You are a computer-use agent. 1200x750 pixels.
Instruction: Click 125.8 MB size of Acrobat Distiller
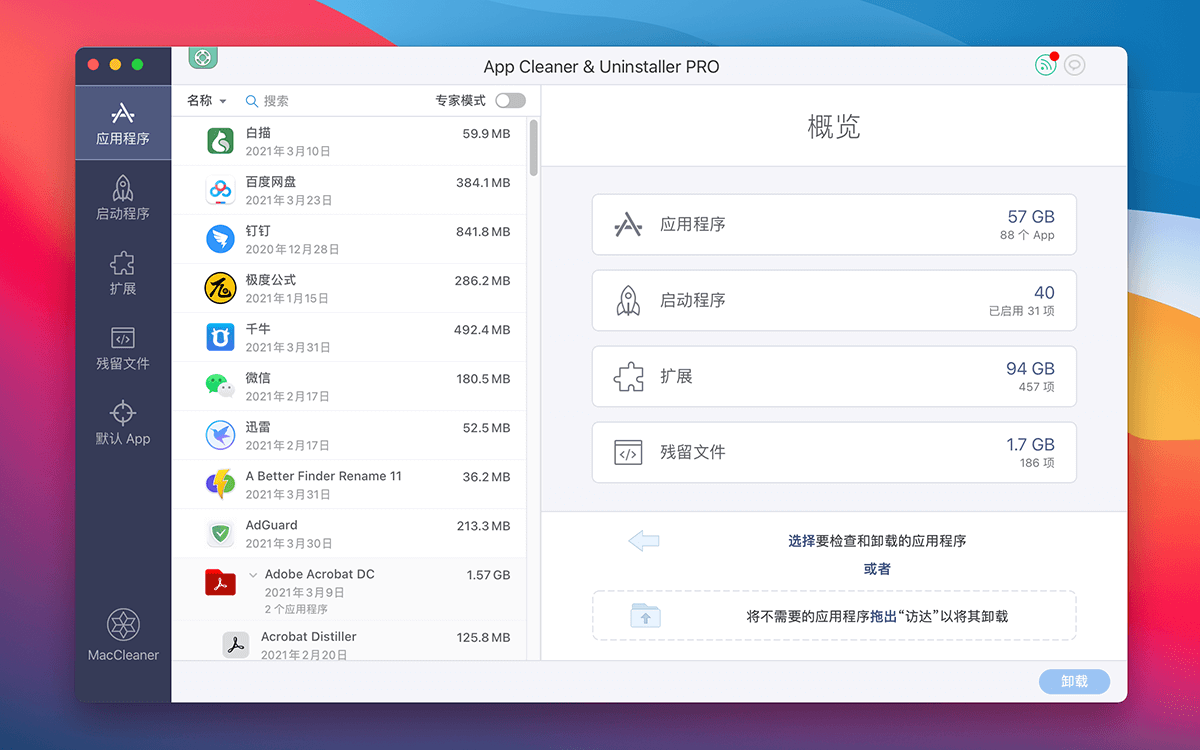point(483,636)
